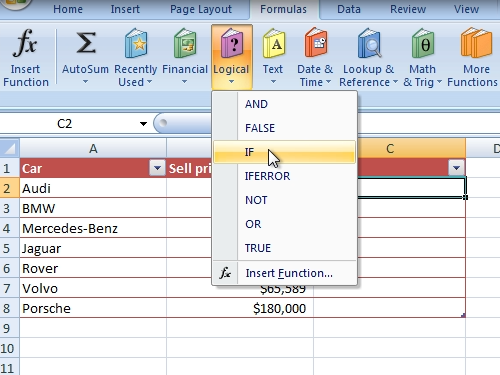
Task: Click the Audi cell
Action: [93, 188]
